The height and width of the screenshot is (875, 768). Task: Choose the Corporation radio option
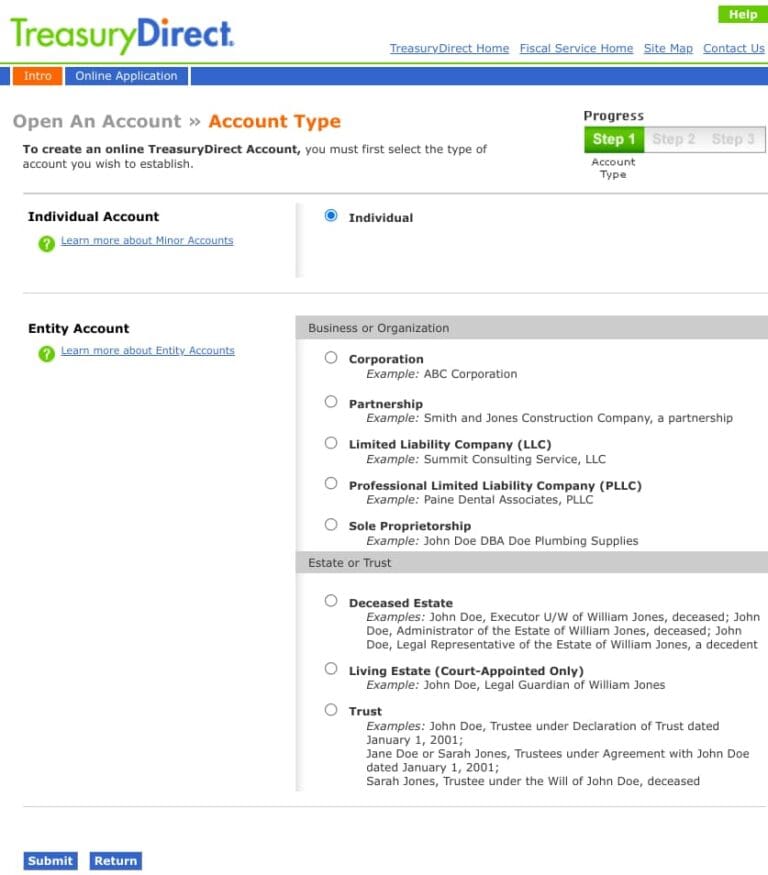[x=331, y=357]
